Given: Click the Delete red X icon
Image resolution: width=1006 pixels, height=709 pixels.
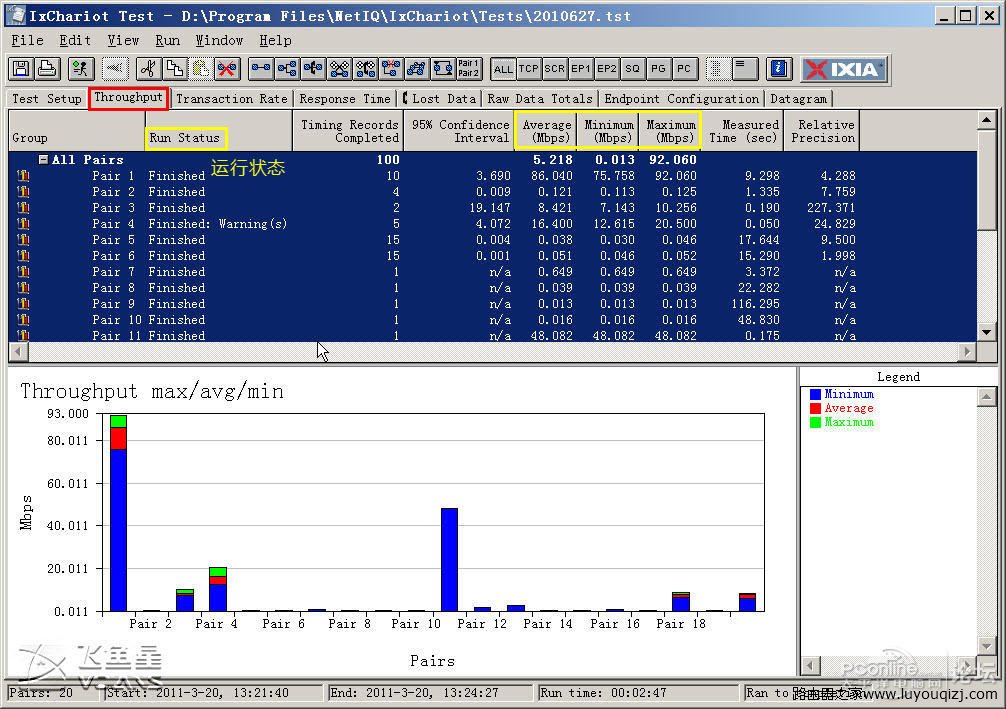Looking at the screenshot, I should click(x=226, y=69).
